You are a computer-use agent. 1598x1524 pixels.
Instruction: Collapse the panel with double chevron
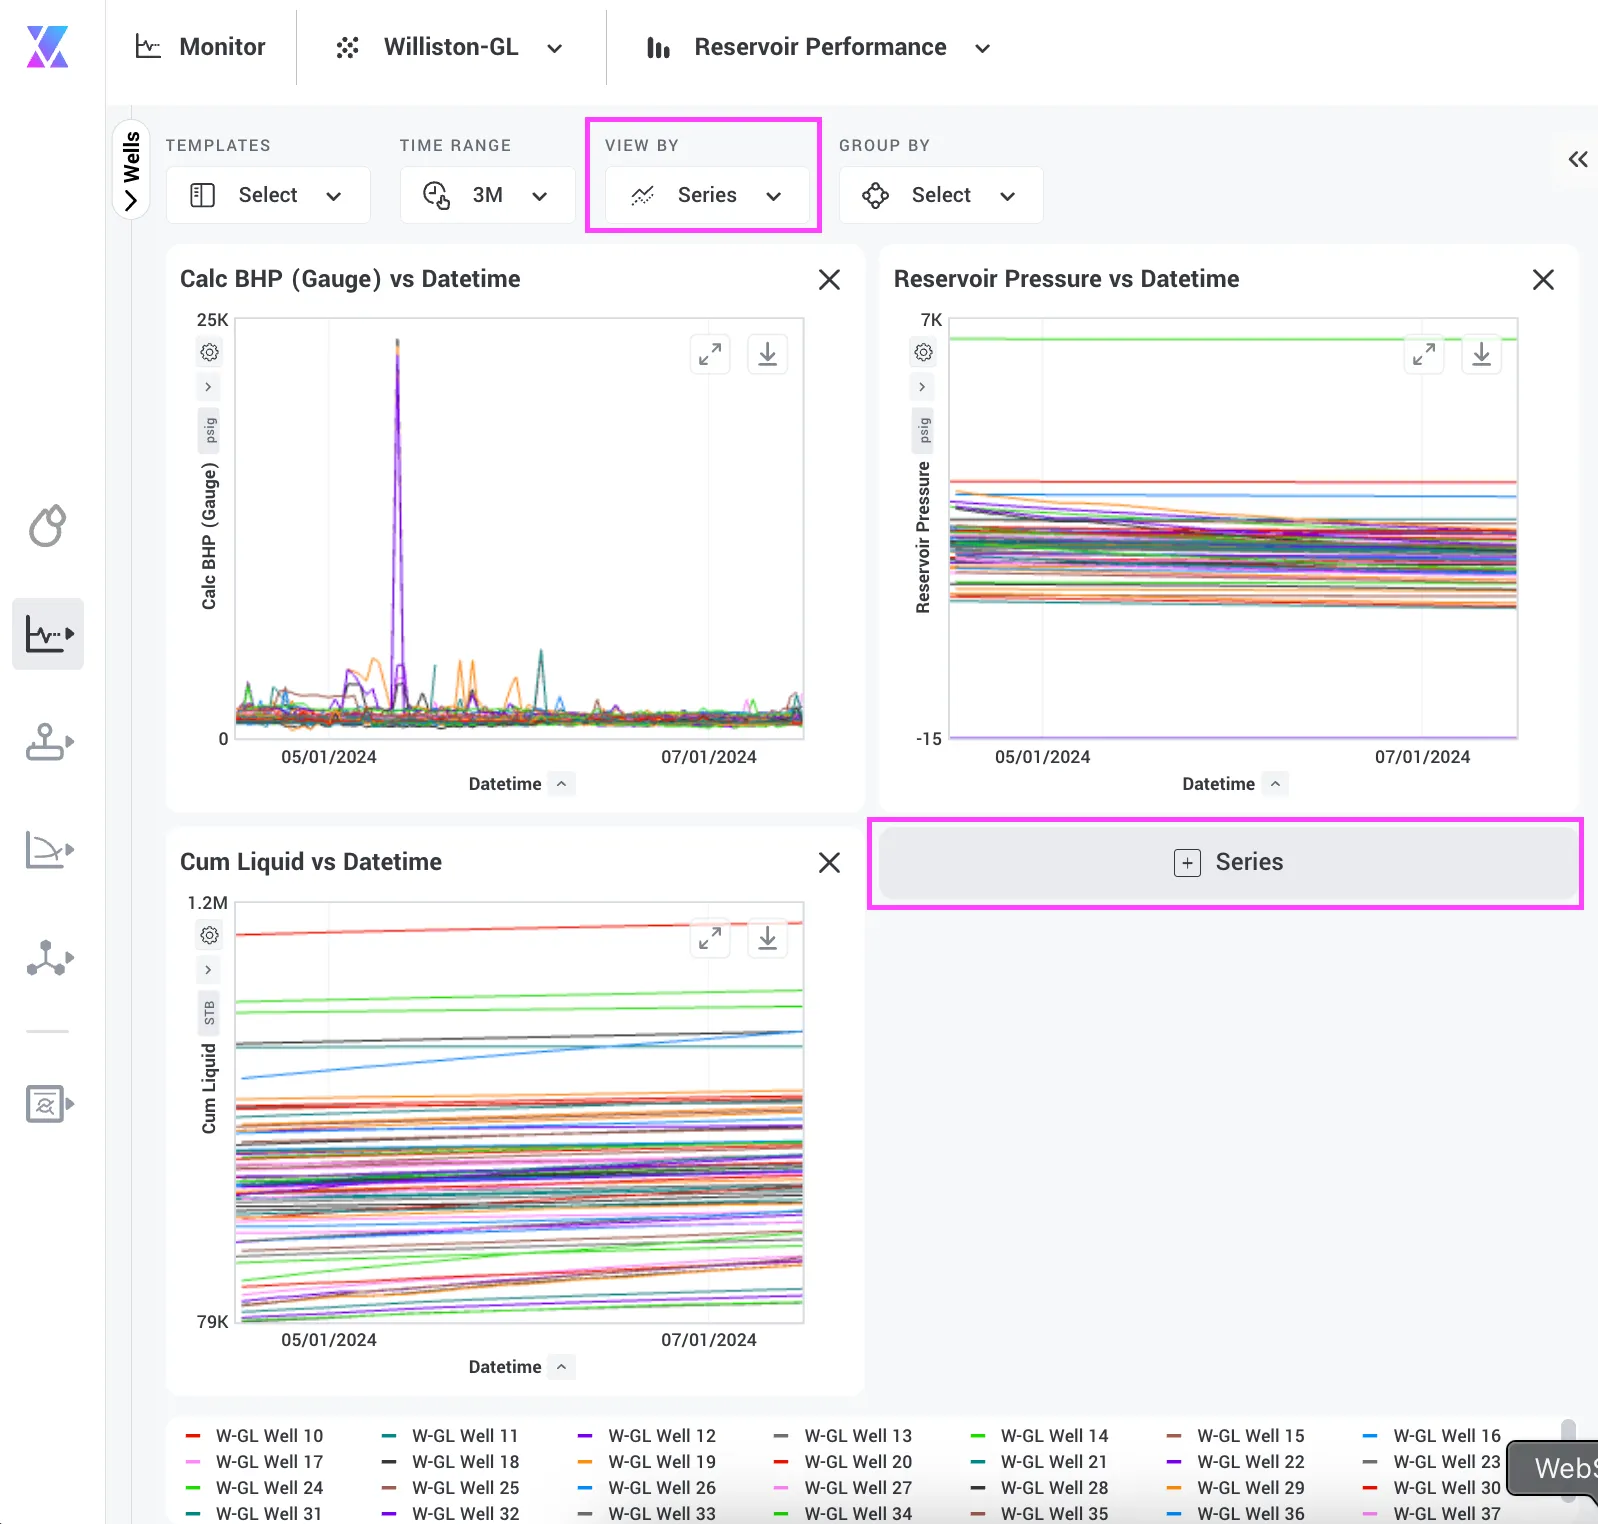[1578, 159]
